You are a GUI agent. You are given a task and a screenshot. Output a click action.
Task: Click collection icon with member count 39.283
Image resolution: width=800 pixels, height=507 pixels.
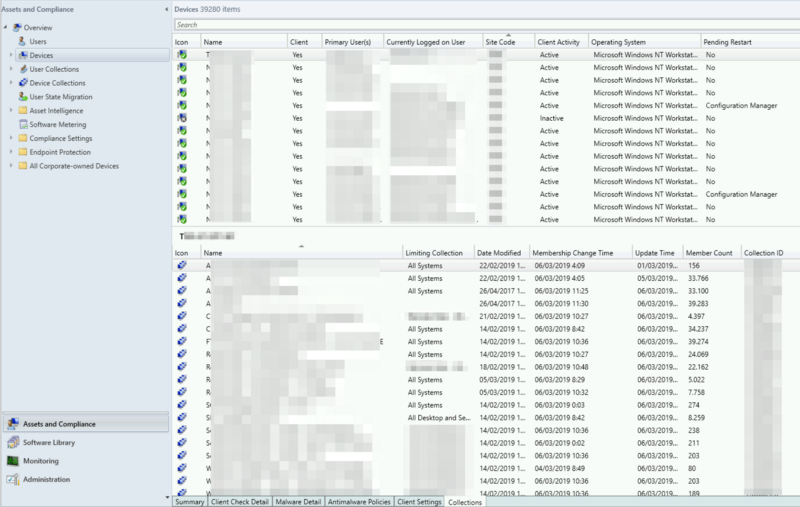182,303
